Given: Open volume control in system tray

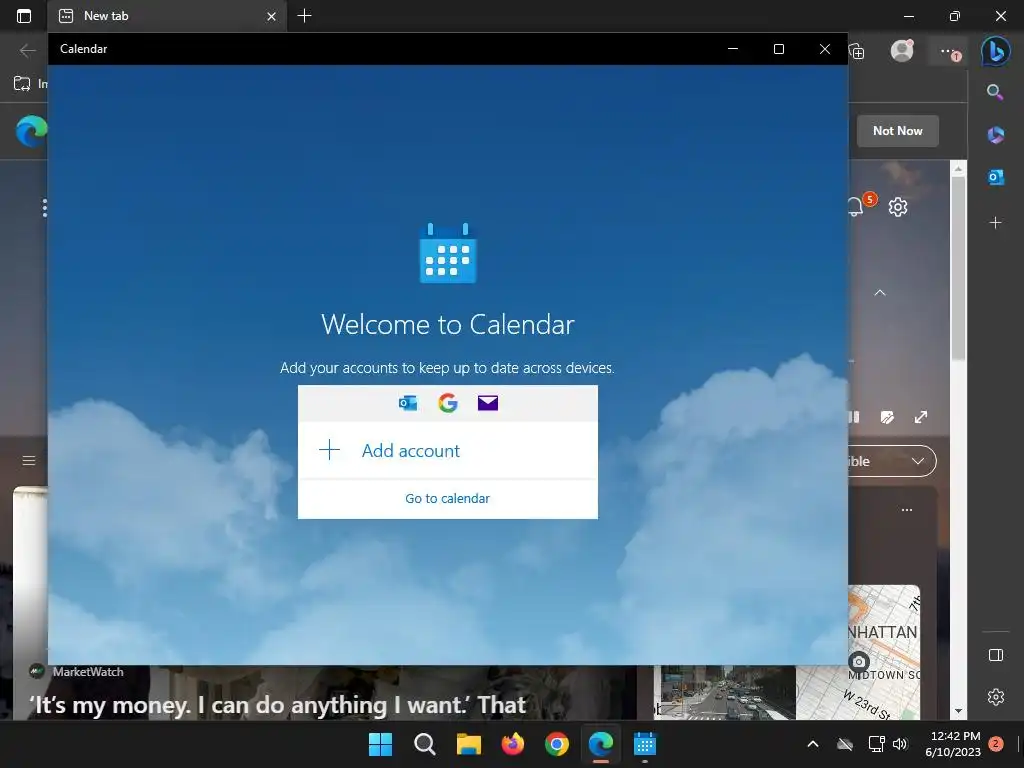Looking at the screenshot, I should [900, 744].
